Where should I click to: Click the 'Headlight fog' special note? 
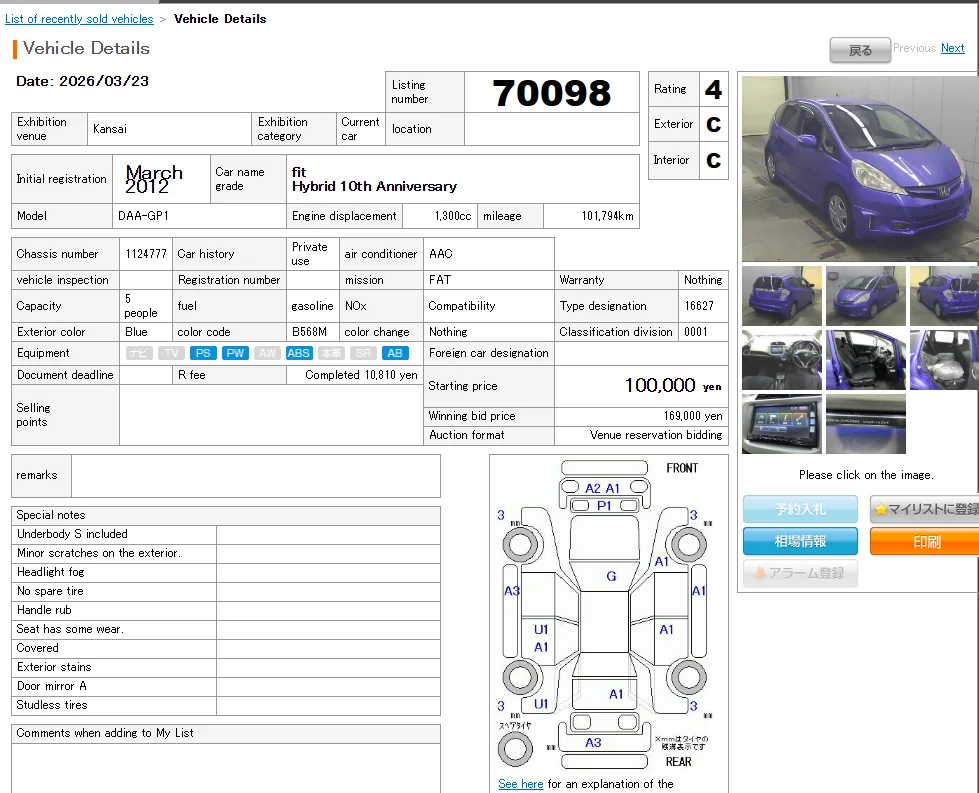pos(51,572)
